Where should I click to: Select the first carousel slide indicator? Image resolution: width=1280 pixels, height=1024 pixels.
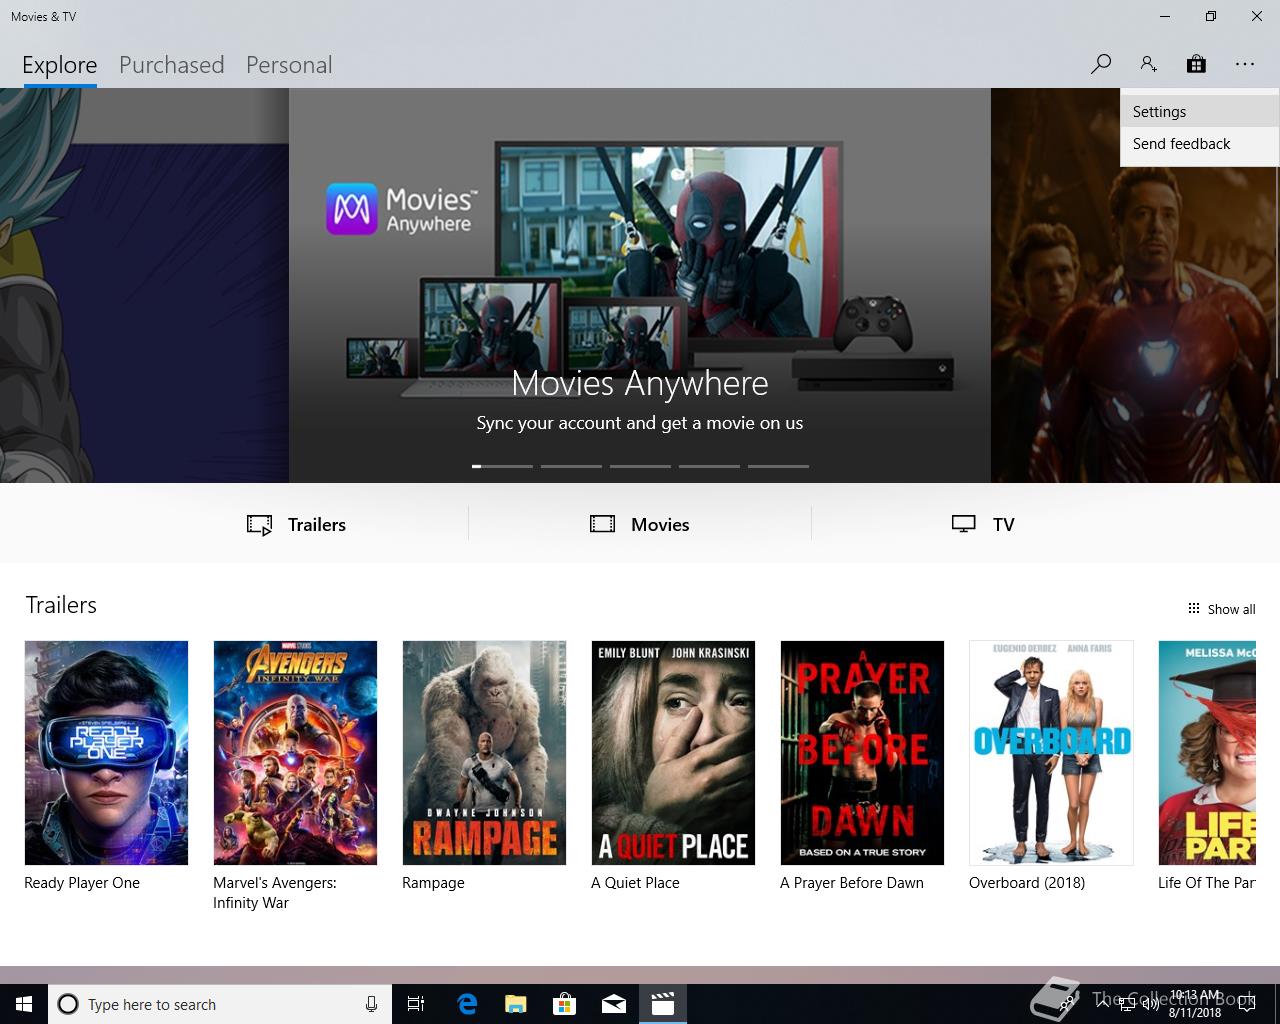point(502,466)
